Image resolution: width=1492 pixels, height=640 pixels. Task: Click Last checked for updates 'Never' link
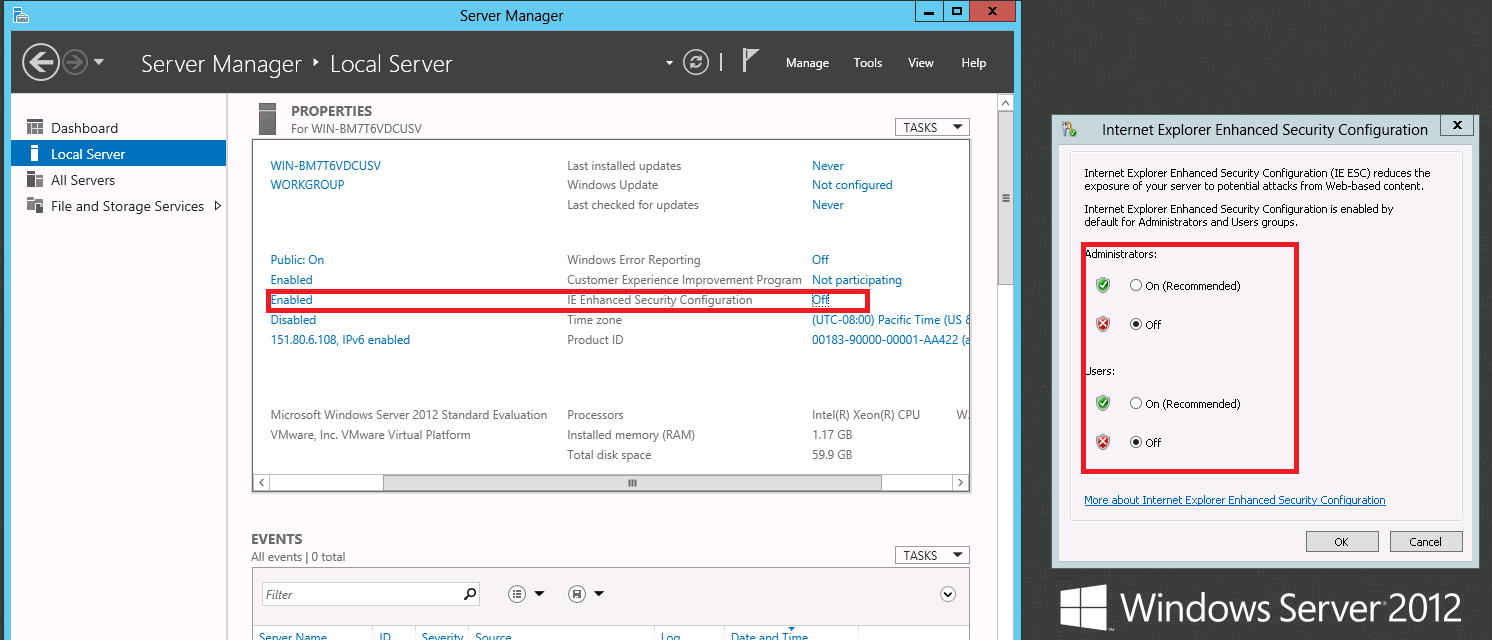(x=828, y=205)
